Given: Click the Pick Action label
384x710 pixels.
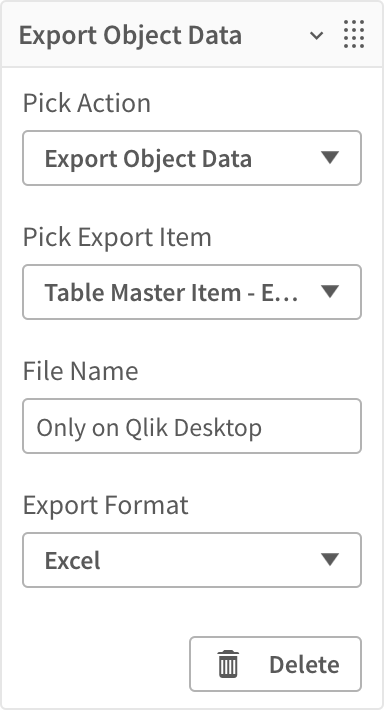Looking at the screenshot, I should pyautogui.click(x=86, y=103).
